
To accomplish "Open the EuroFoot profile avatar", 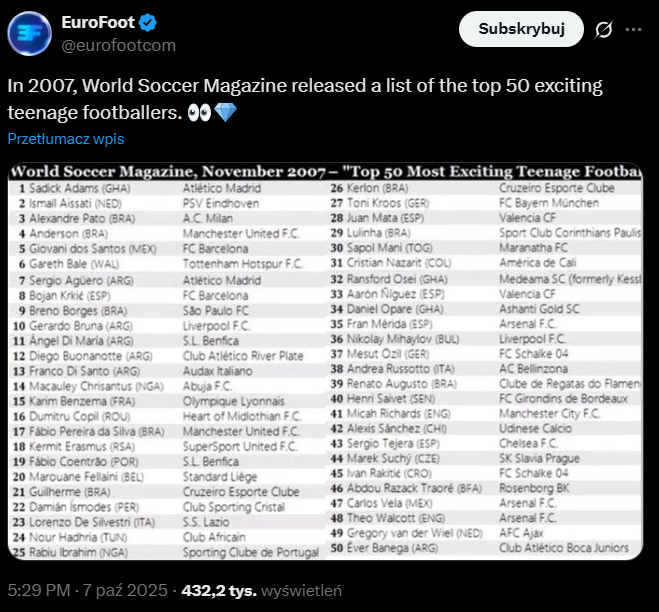I will coord(31,33).
